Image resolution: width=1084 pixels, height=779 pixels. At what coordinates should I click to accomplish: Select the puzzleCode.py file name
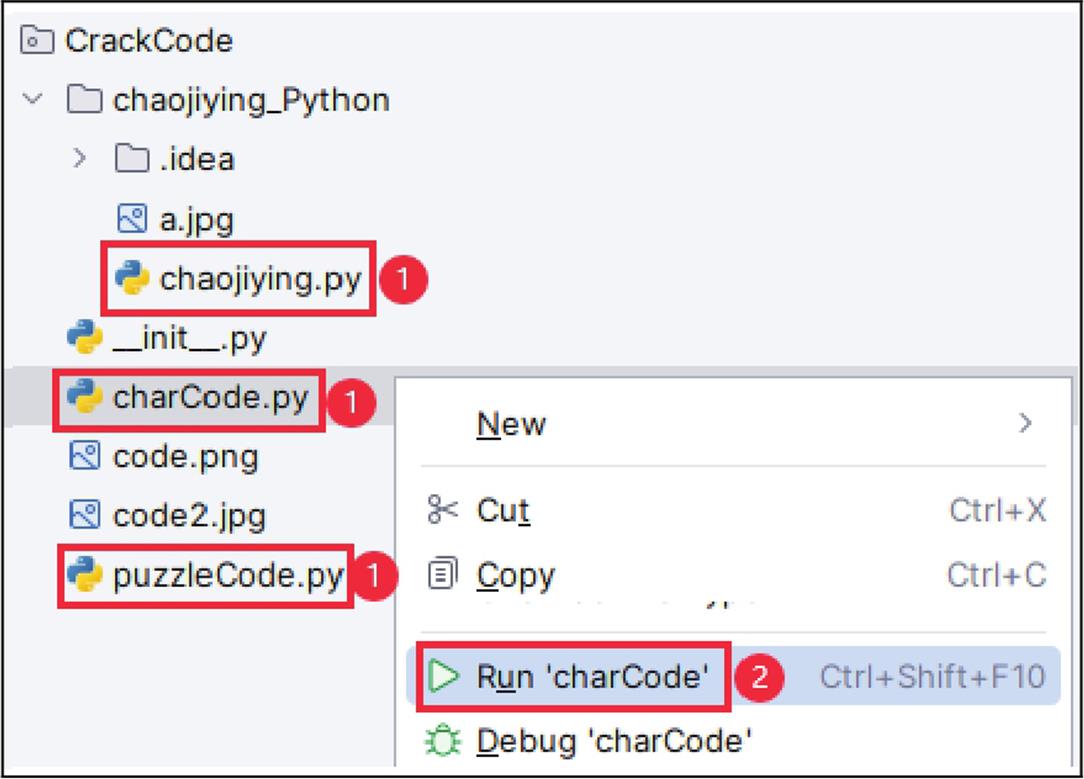point(228,575)
